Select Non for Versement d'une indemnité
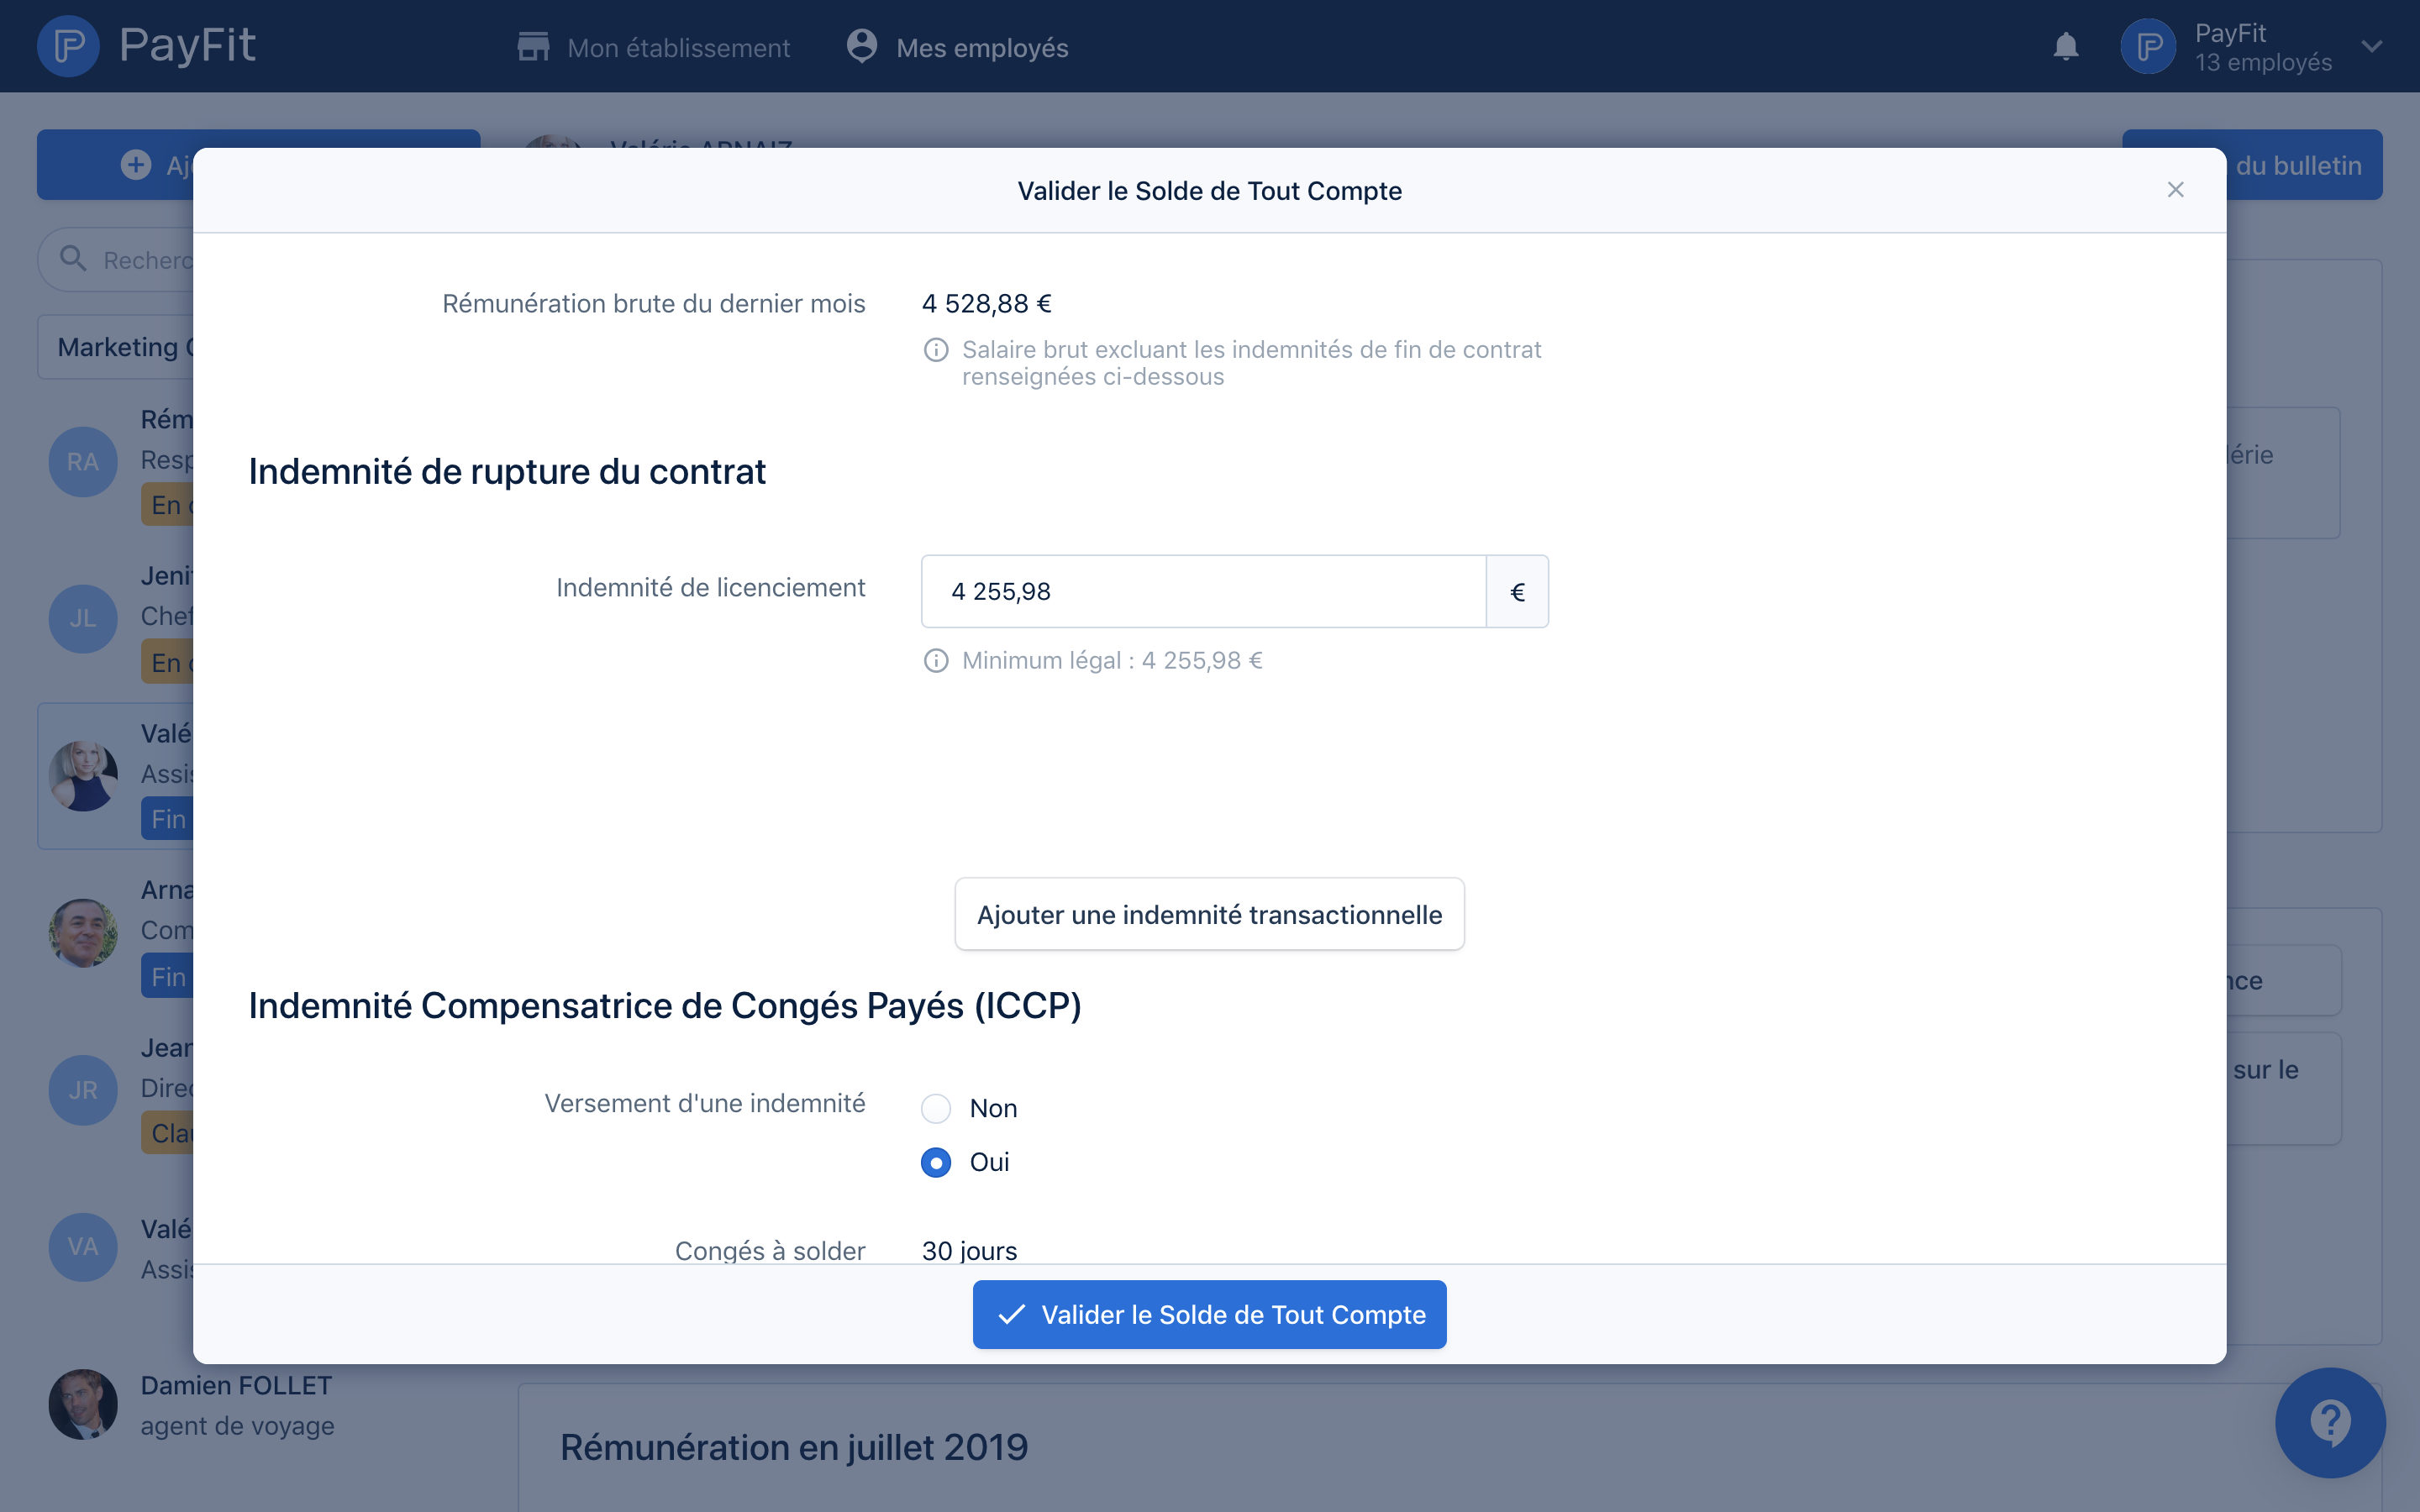The image size is (2420, 1512). (936, 1108)
